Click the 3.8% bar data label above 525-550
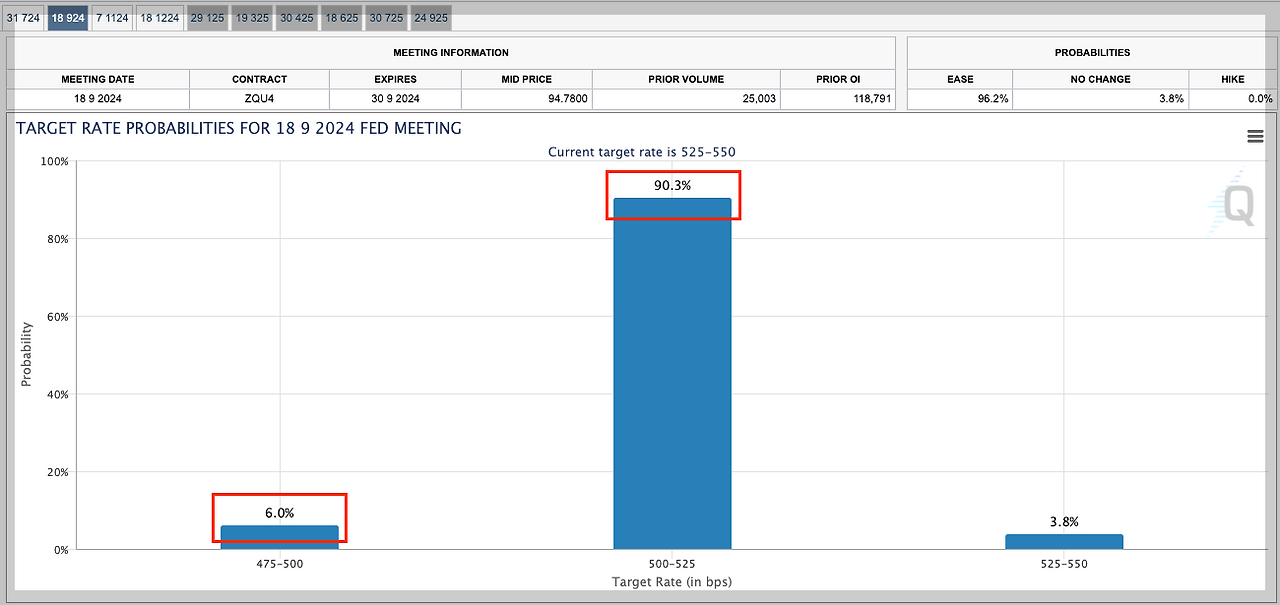The image size is (1280, 605). [x=1064, y=521]
